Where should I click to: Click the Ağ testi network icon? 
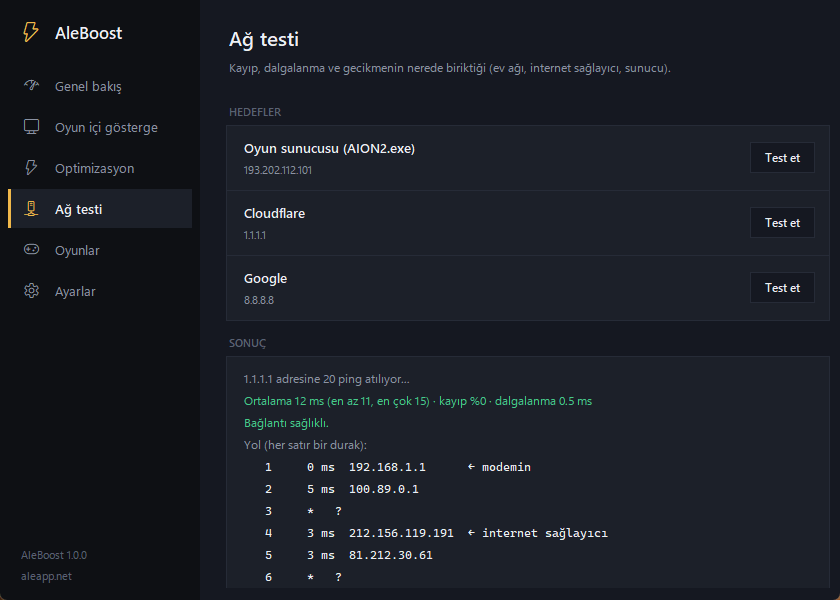click(x=31, y=209)
